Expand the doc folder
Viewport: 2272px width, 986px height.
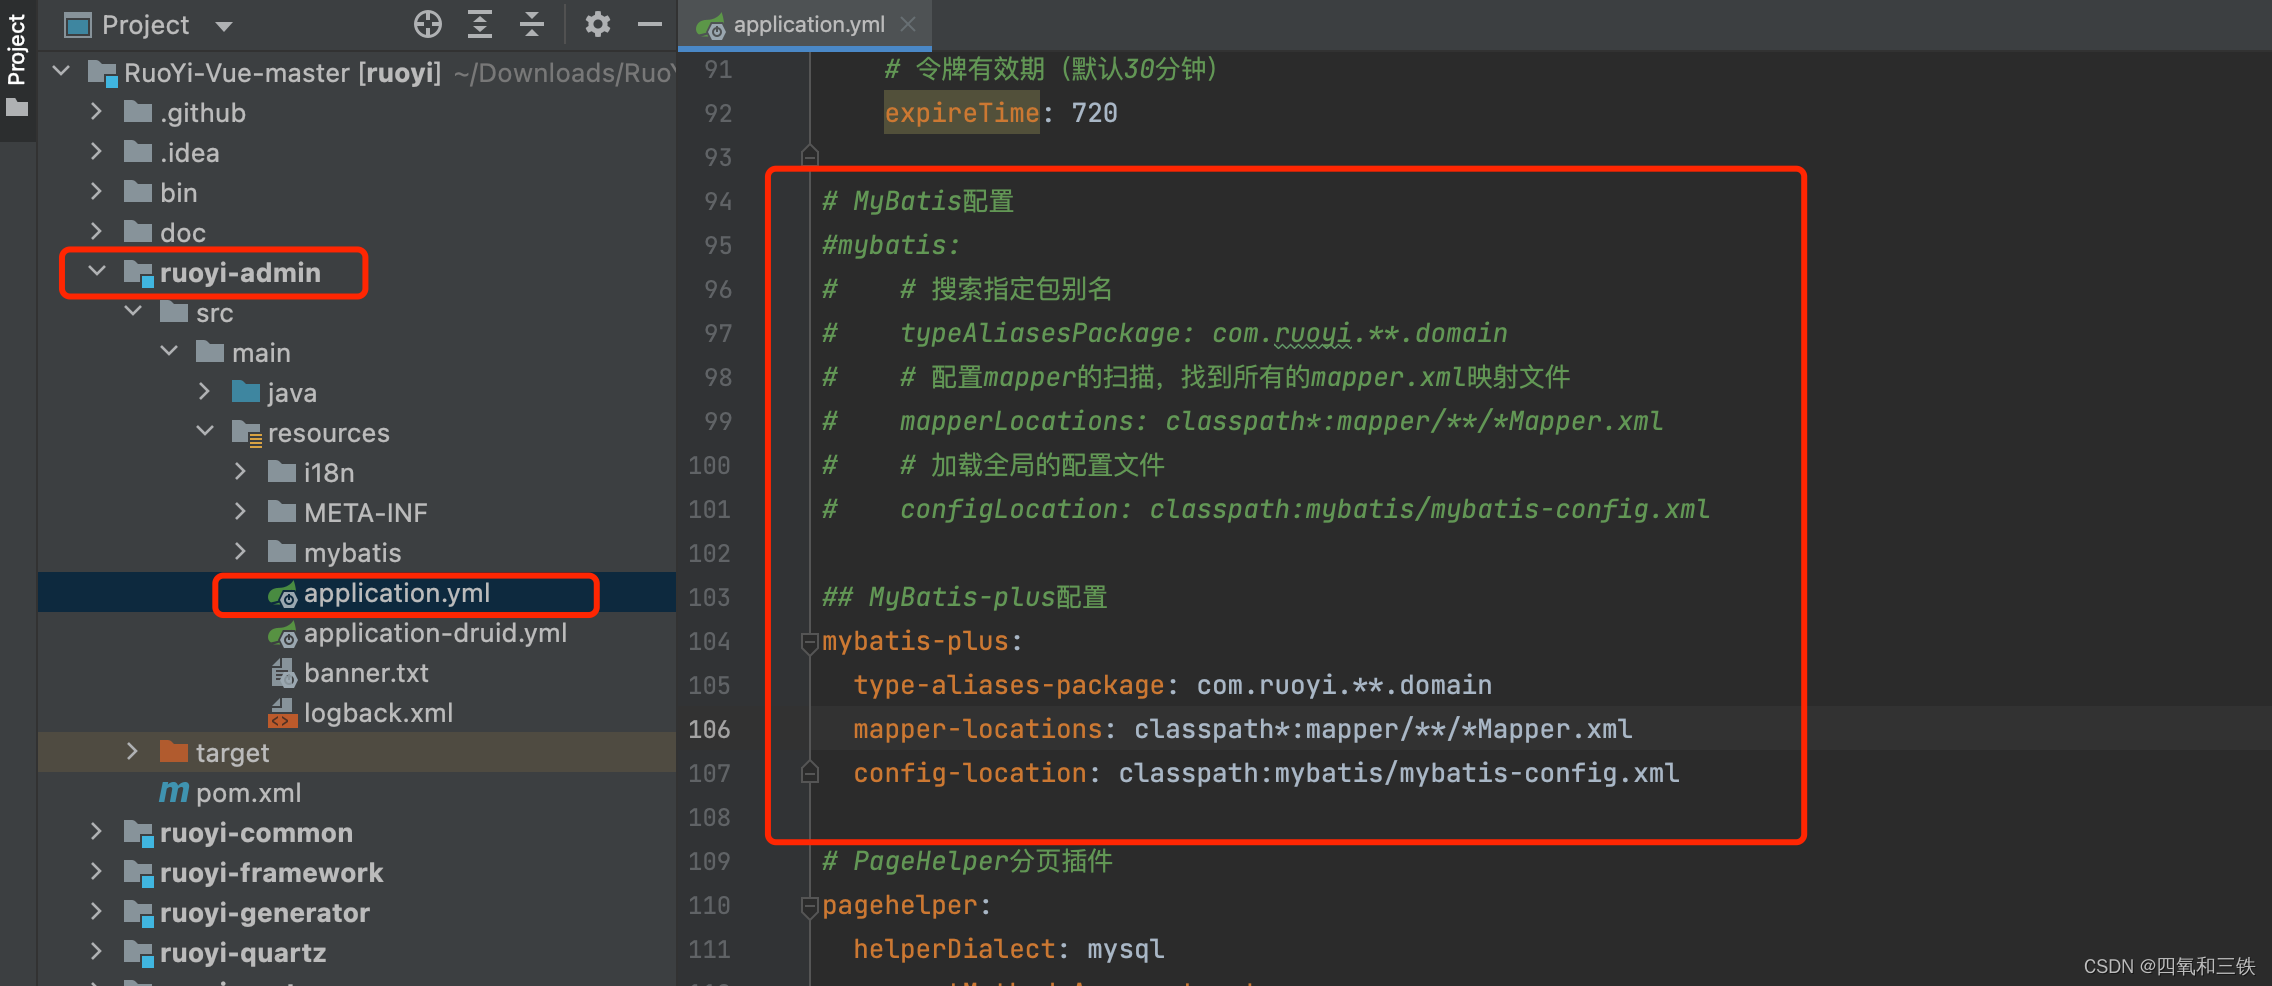click(96, 232)
